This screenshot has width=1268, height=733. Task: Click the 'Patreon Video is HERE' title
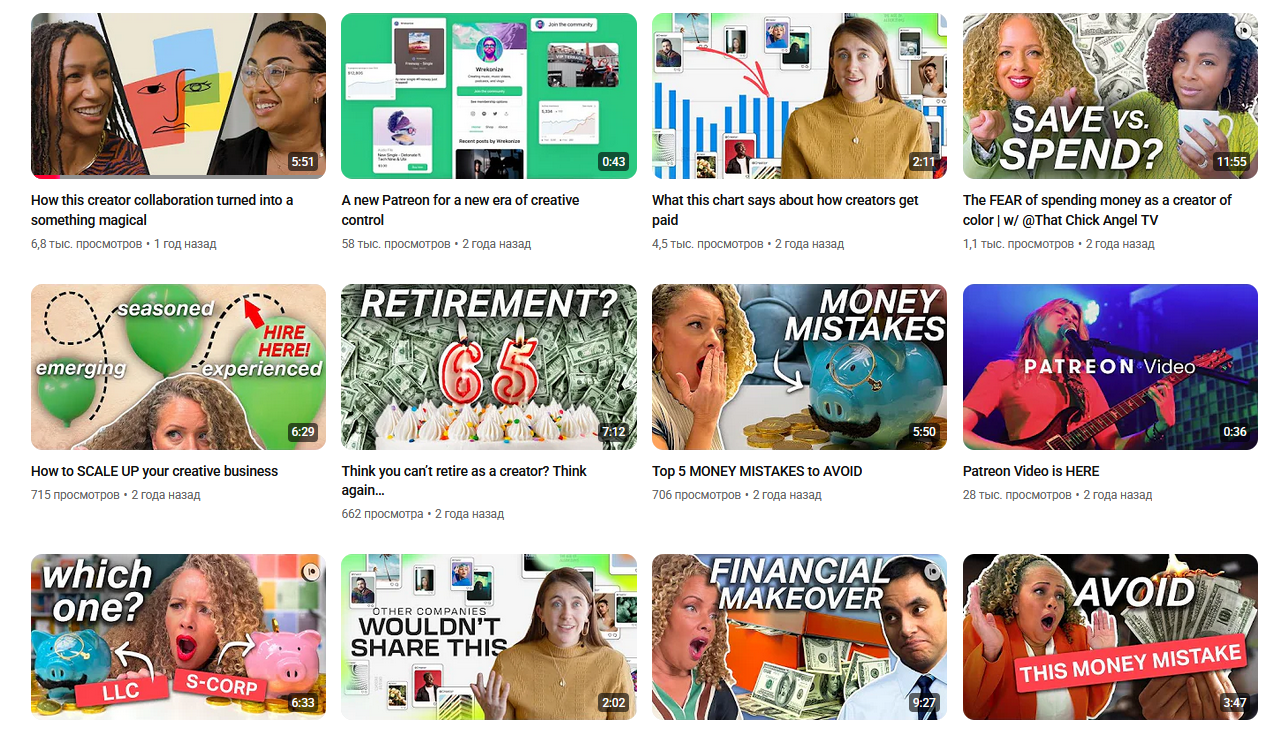click(x=1031, y=471)
